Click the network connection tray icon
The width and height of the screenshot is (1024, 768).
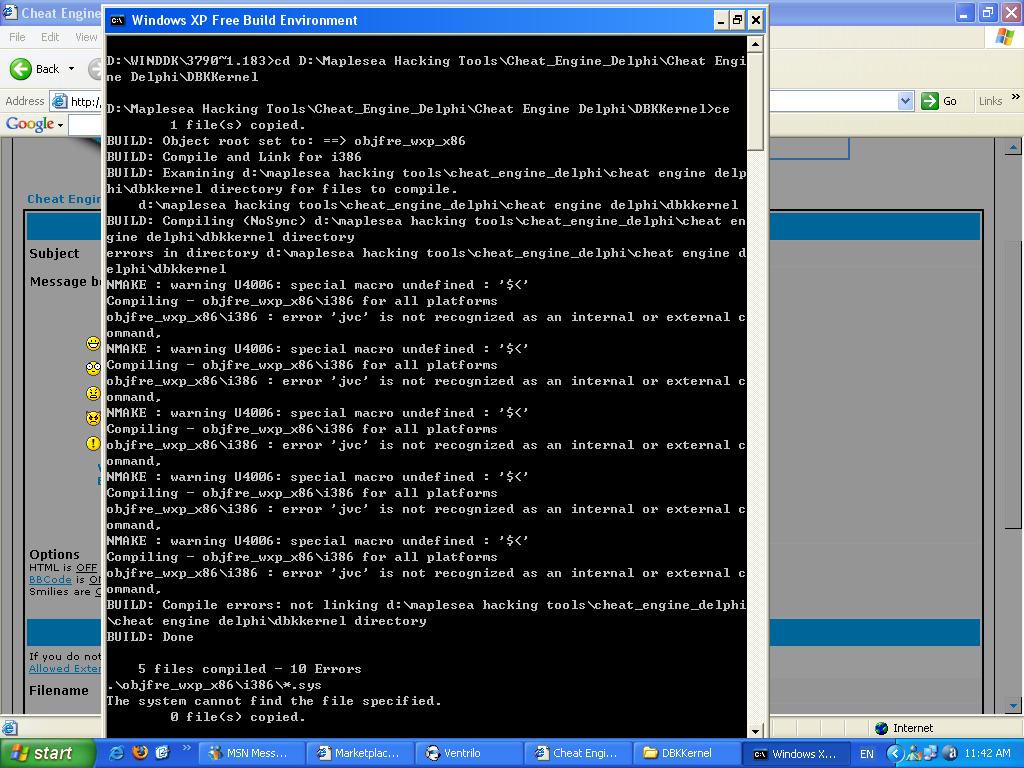(x=930, y=754)
